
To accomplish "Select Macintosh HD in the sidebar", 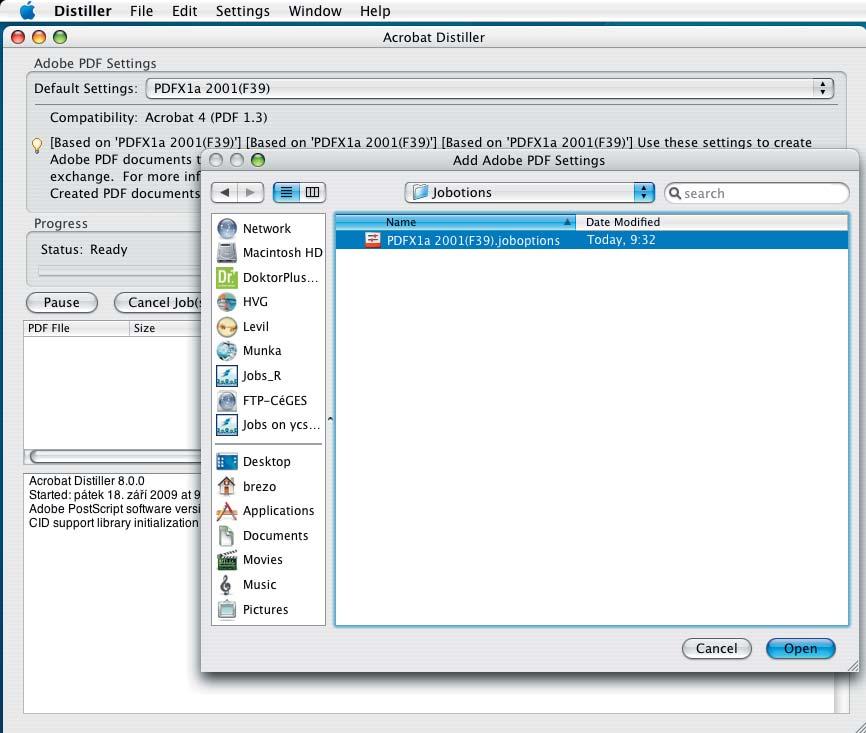I will pos(269,252).
